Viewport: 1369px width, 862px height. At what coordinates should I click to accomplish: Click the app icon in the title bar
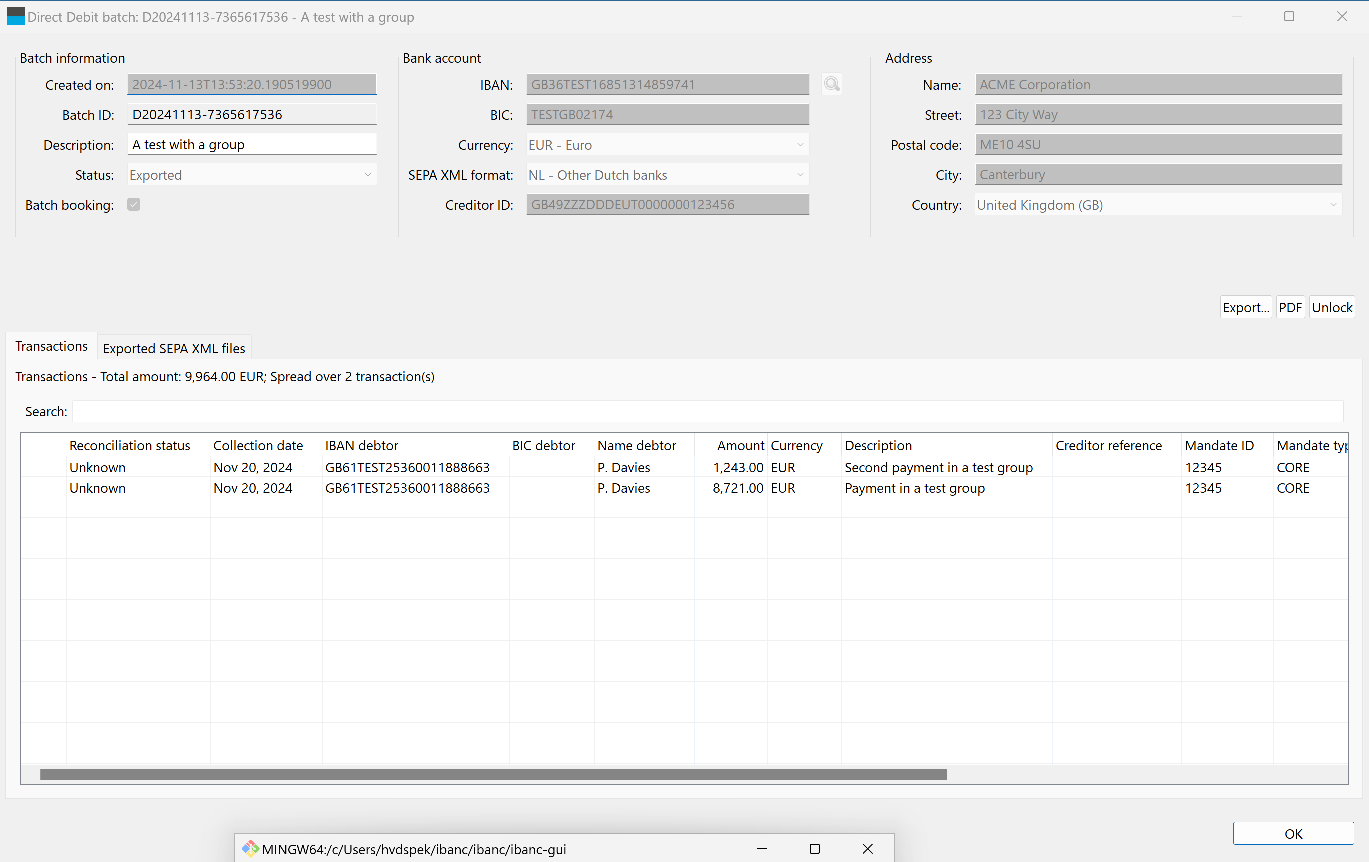click(x=16, y=16)
